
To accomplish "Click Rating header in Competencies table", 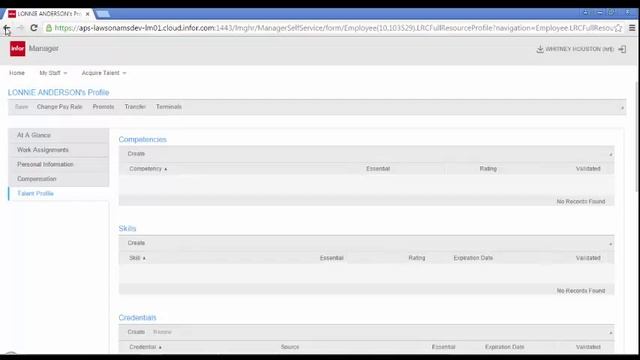I will click(x=488, y=169).
